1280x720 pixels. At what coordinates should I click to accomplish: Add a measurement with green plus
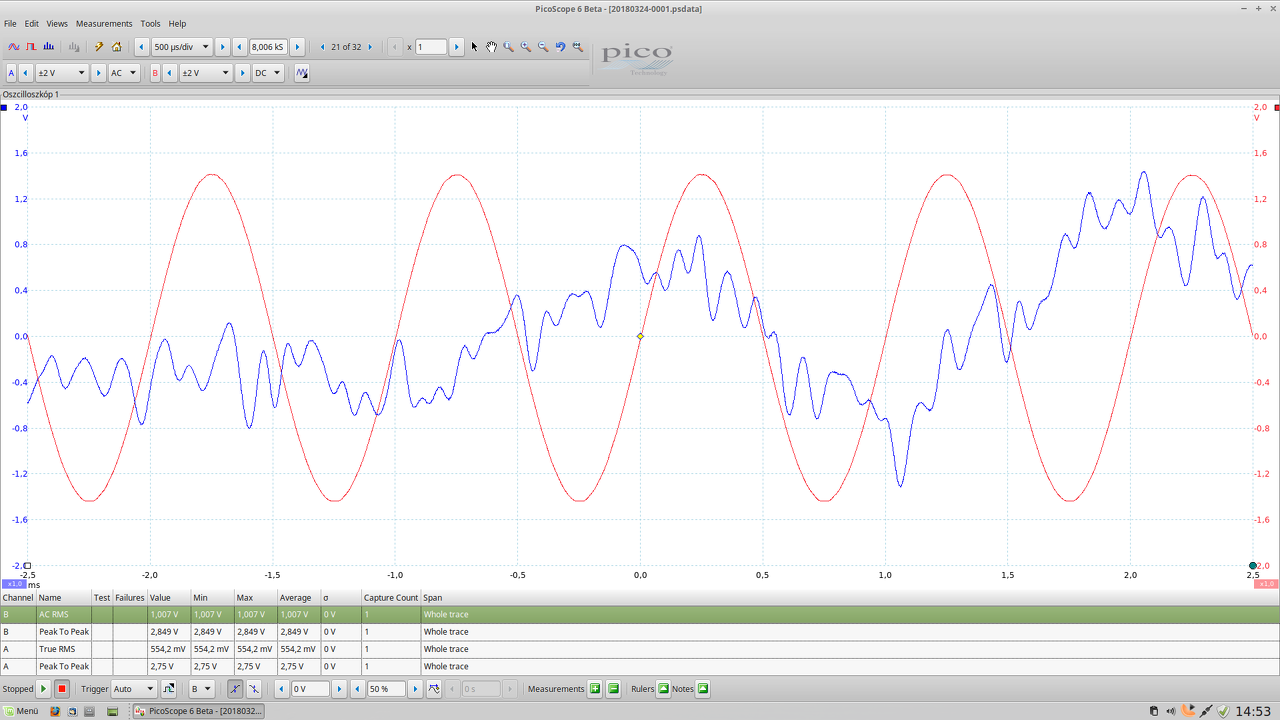(595, 689)
